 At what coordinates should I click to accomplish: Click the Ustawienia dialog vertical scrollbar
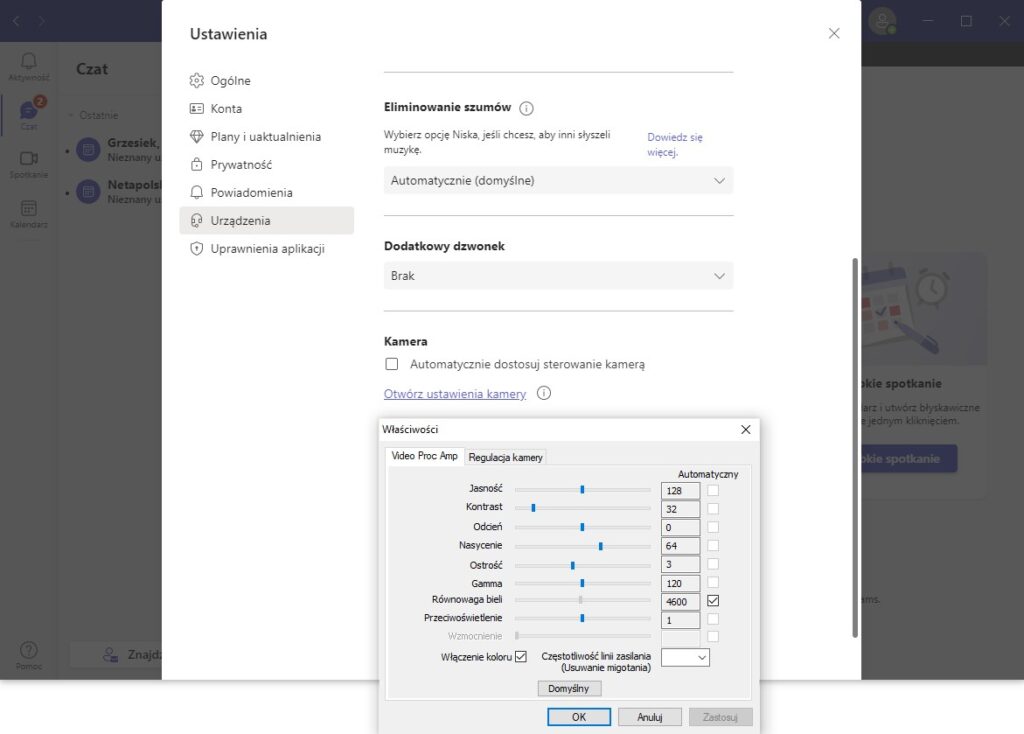pyautogui.click(x=855, y=447)
